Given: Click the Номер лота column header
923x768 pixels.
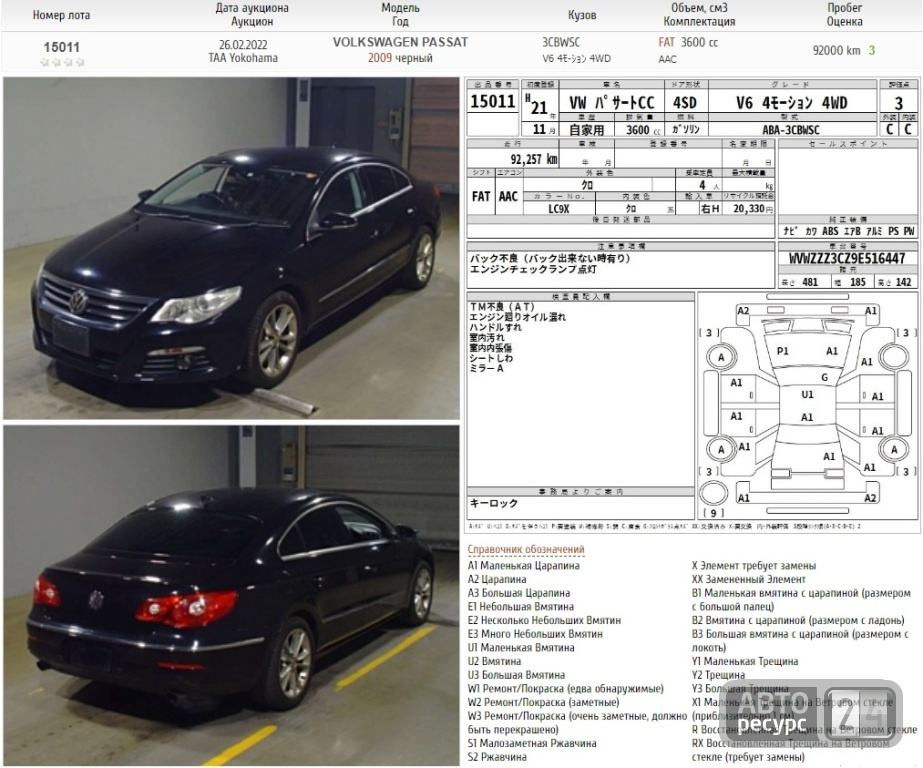Looking at the screenshot, I should (x=61, y=15).
